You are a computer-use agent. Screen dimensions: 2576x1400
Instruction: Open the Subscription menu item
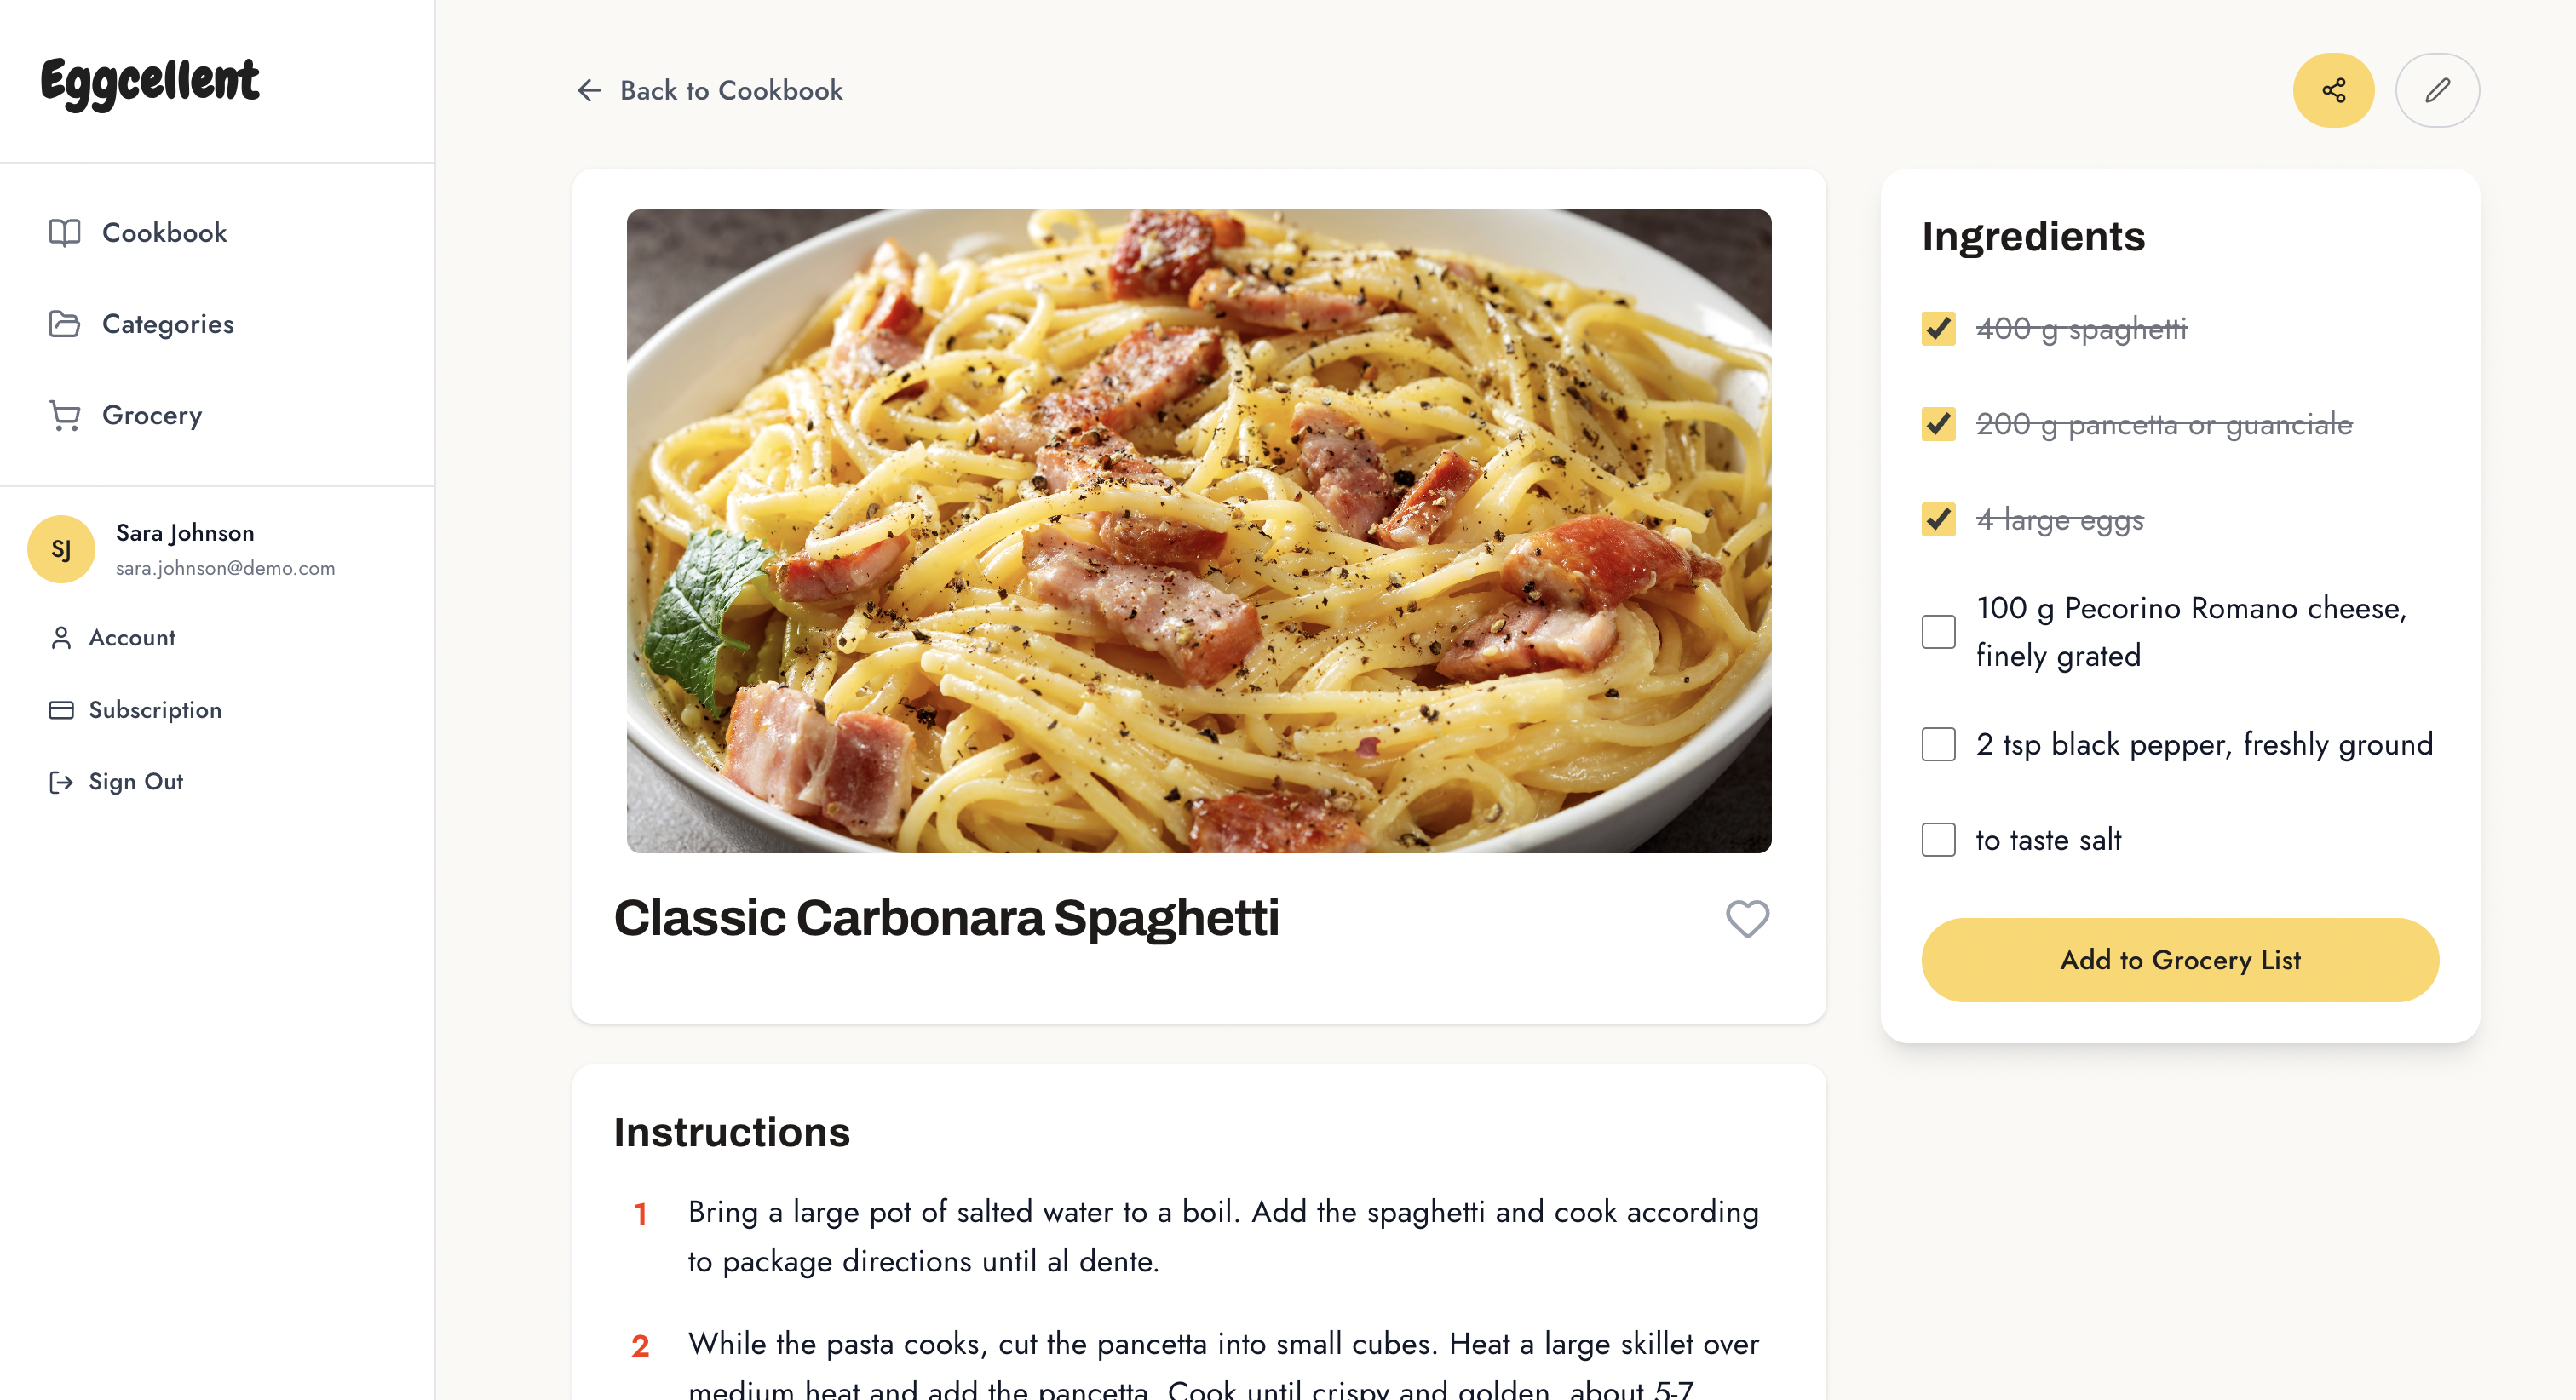[x=155, y=710]
